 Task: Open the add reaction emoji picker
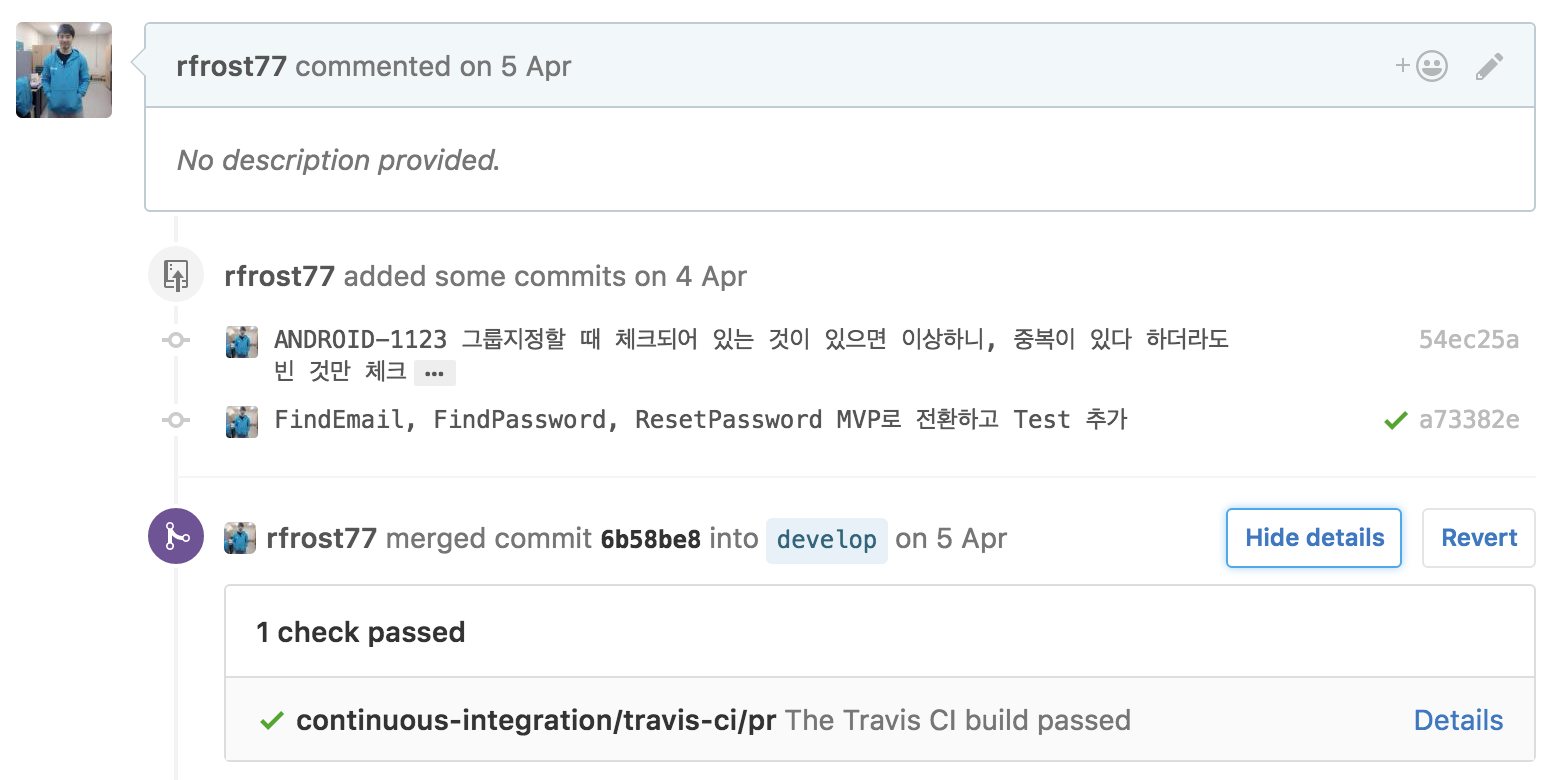pos(1421,67)
